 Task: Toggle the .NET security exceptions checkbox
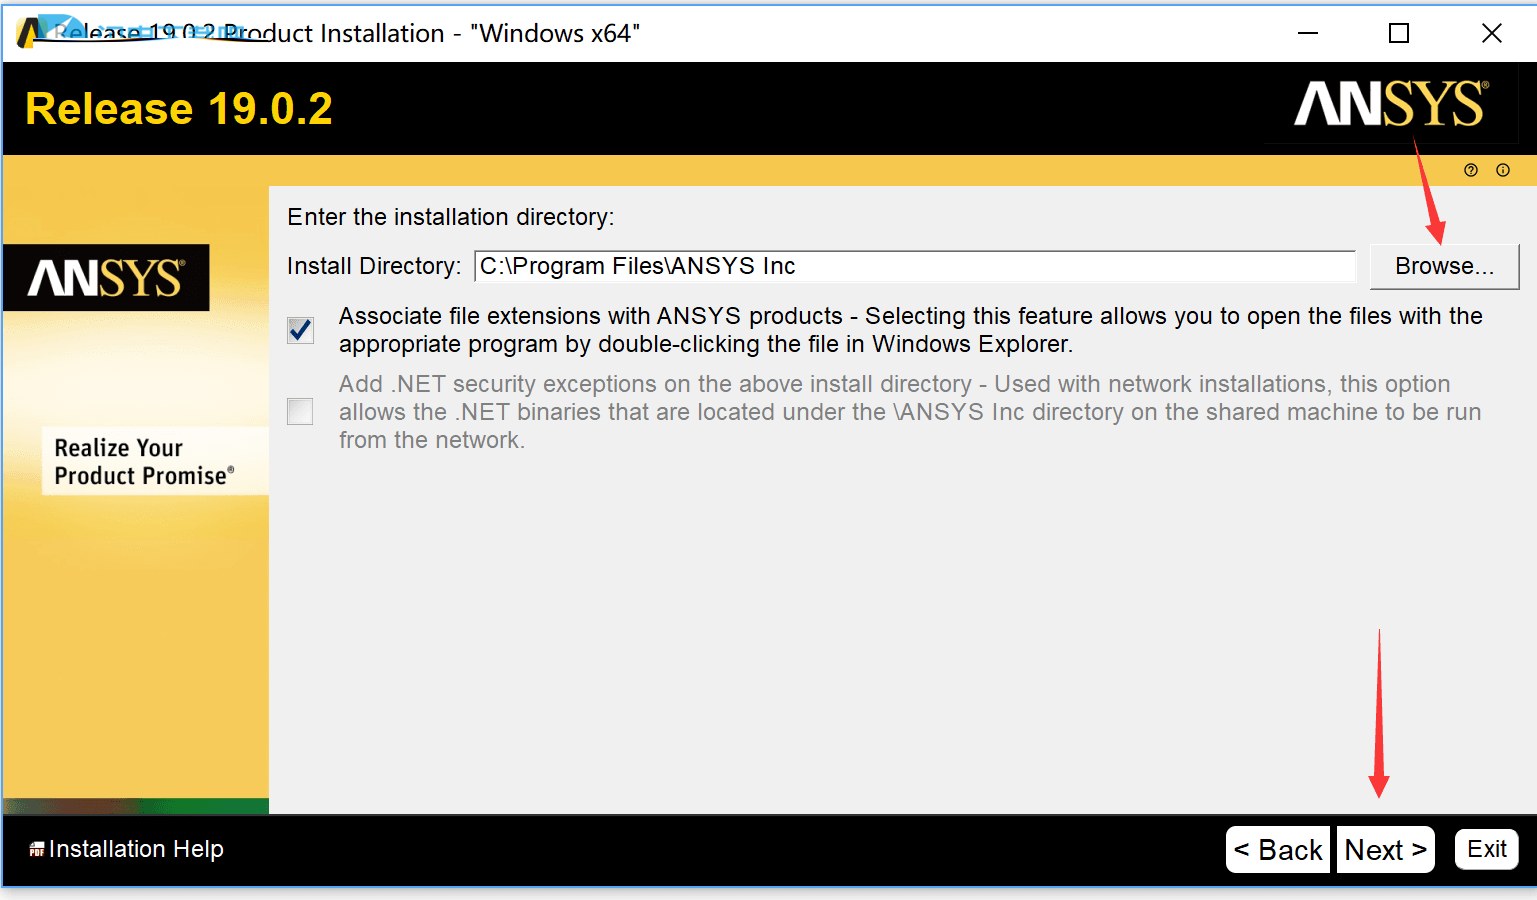[300, 411]
